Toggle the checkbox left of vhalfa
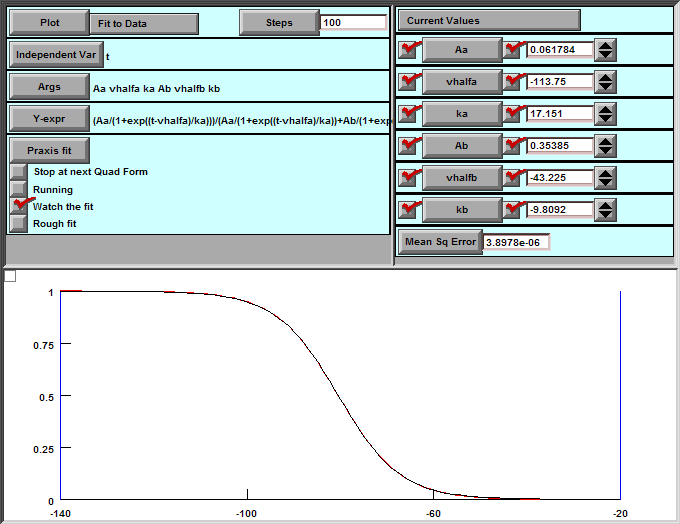Viewport: 680px width, 524px height. (x=408, y=82)
